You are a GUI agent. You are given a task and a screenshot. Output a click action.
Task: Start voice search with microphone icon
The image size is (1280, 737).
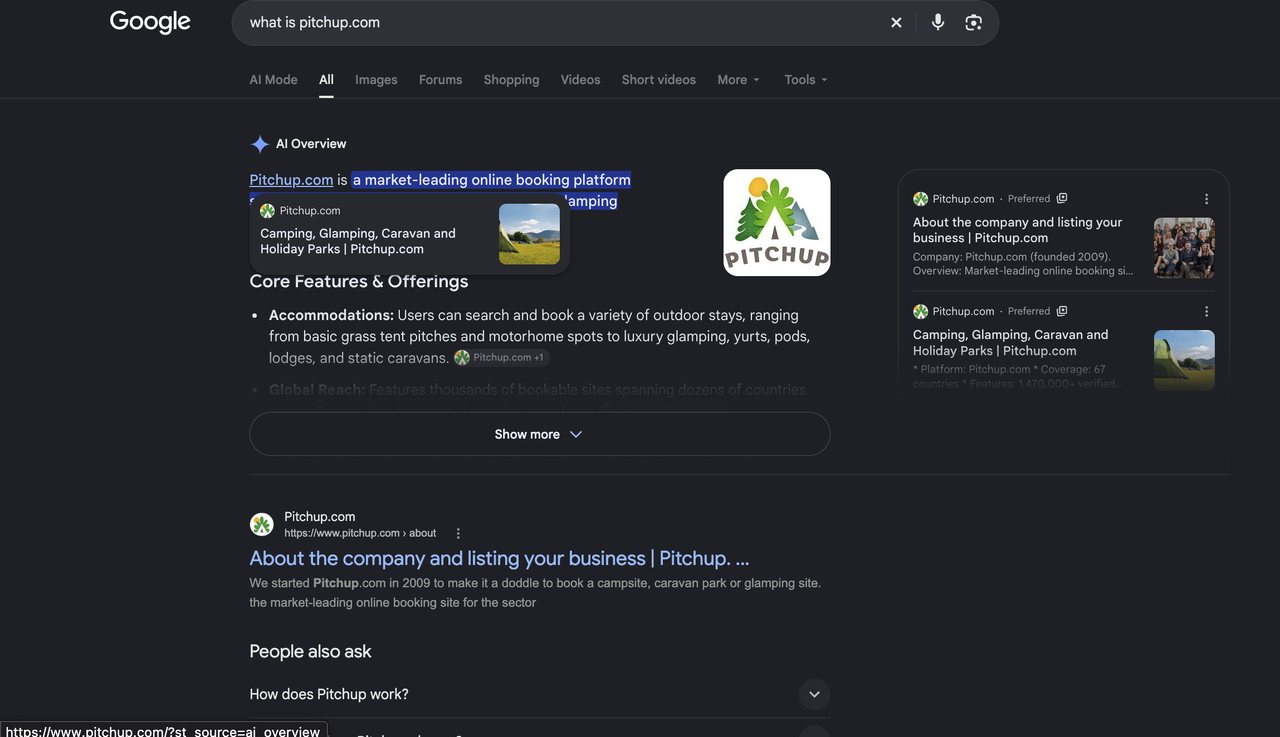[938, 22]
